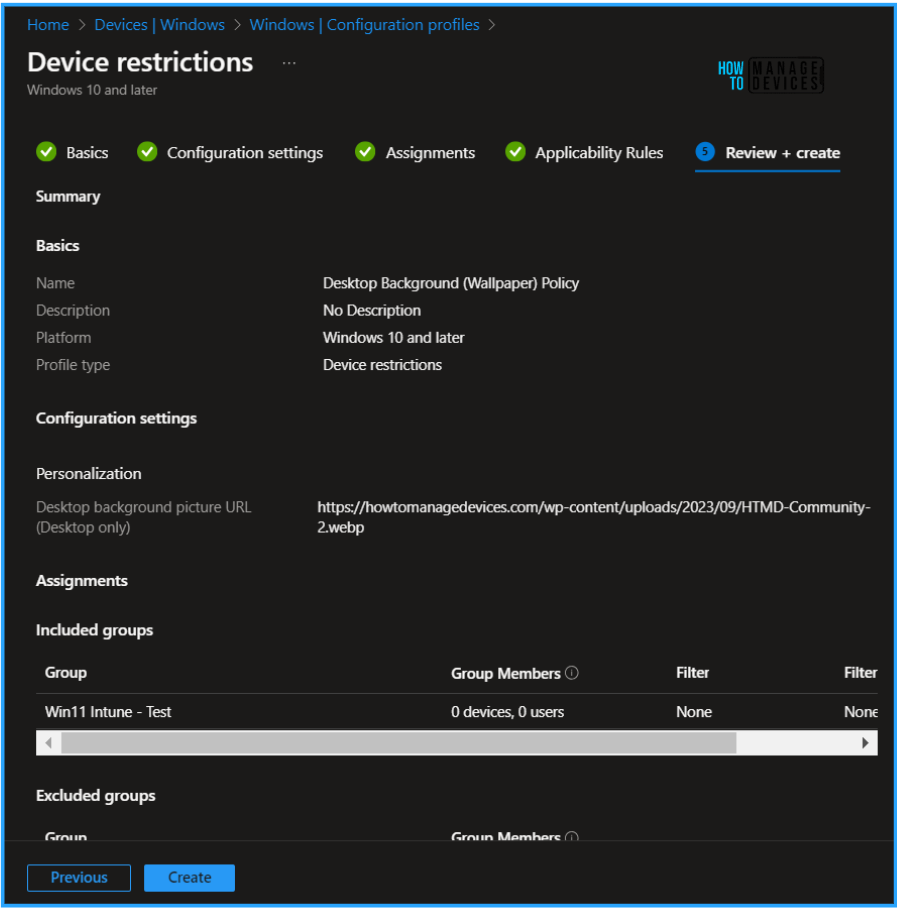This screenshot has width=897, height=908.
Task: Click the first None filter cell
Action: 694,712
